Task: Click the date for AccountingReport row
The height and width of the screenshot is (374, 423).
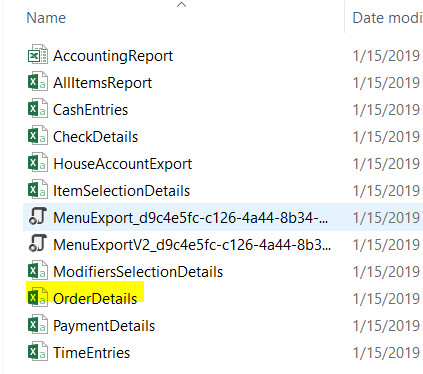Action: (x=386, y=56)
